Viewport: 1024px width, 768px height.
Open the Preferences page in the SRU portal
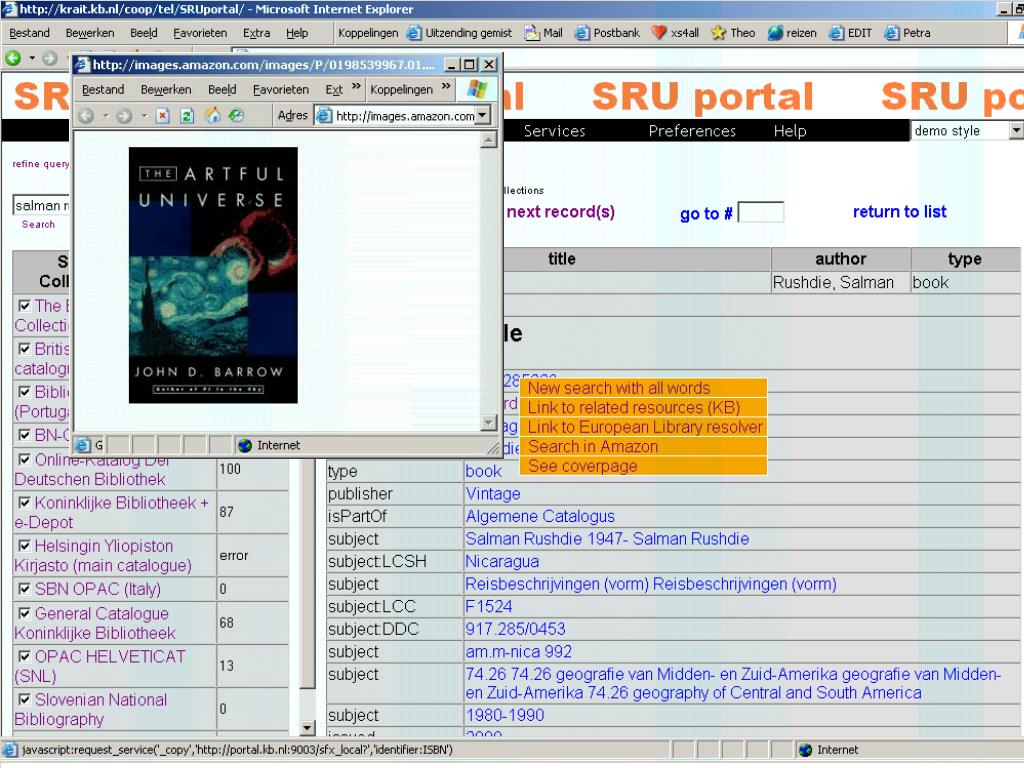(x=692, y=131)
